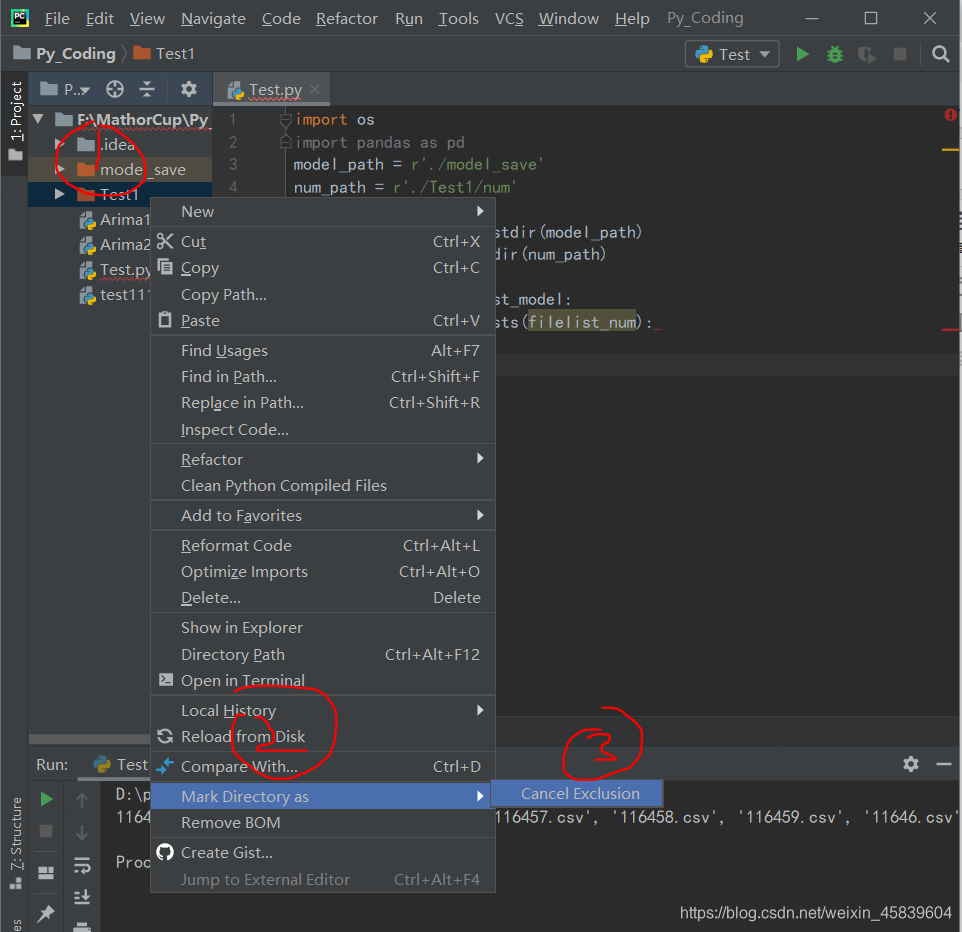Choose Compare With... entry
The height and width of the screenshot is (932, 962).
coord(323,766)
